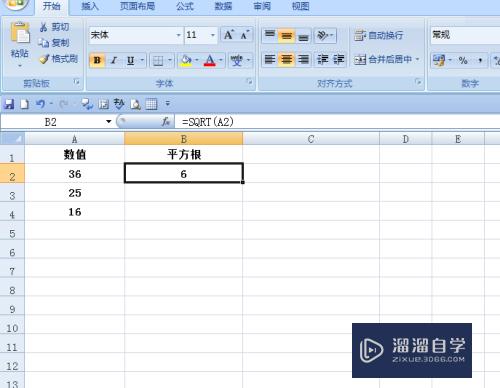Click the spelling check (ABC) icon
This screenshot has height=388, width=500.
(119, 104)
